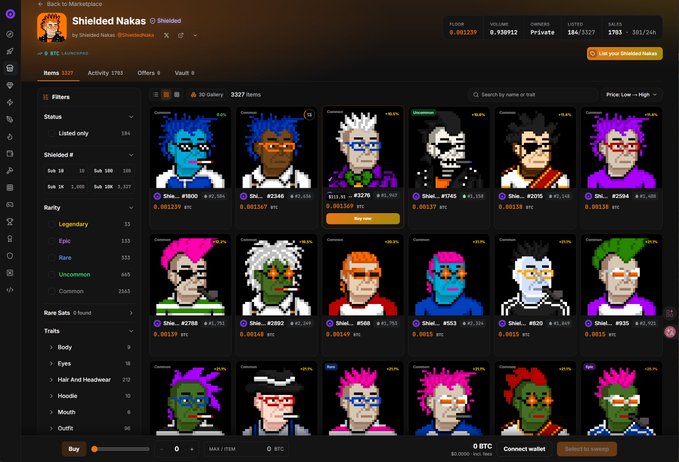Check the Legendary rarity filter
679x462 pixels.
(52, 224)
